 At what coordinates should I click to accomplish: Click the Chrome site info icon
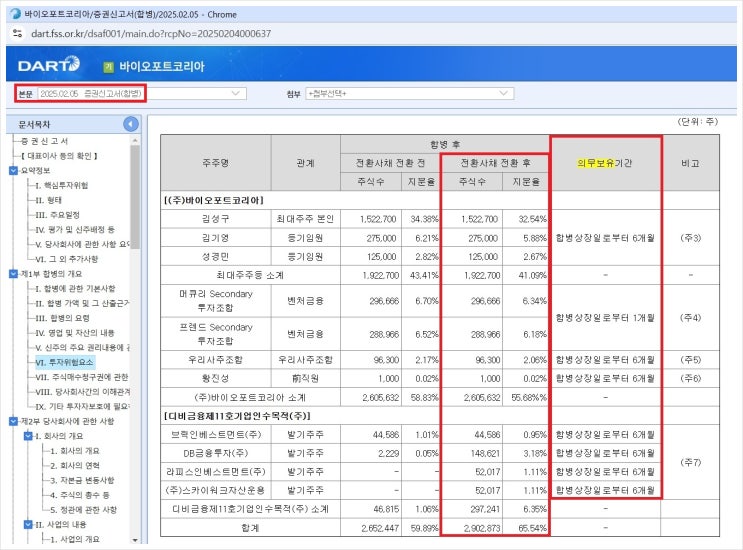[13, 33]
